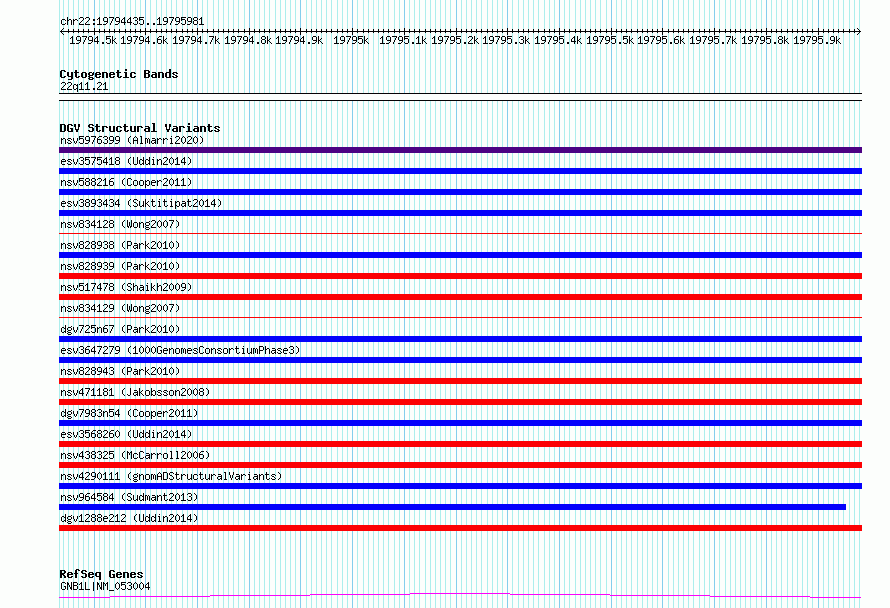Select the esv3575418 (Uddin2014) blue bar

460,171
